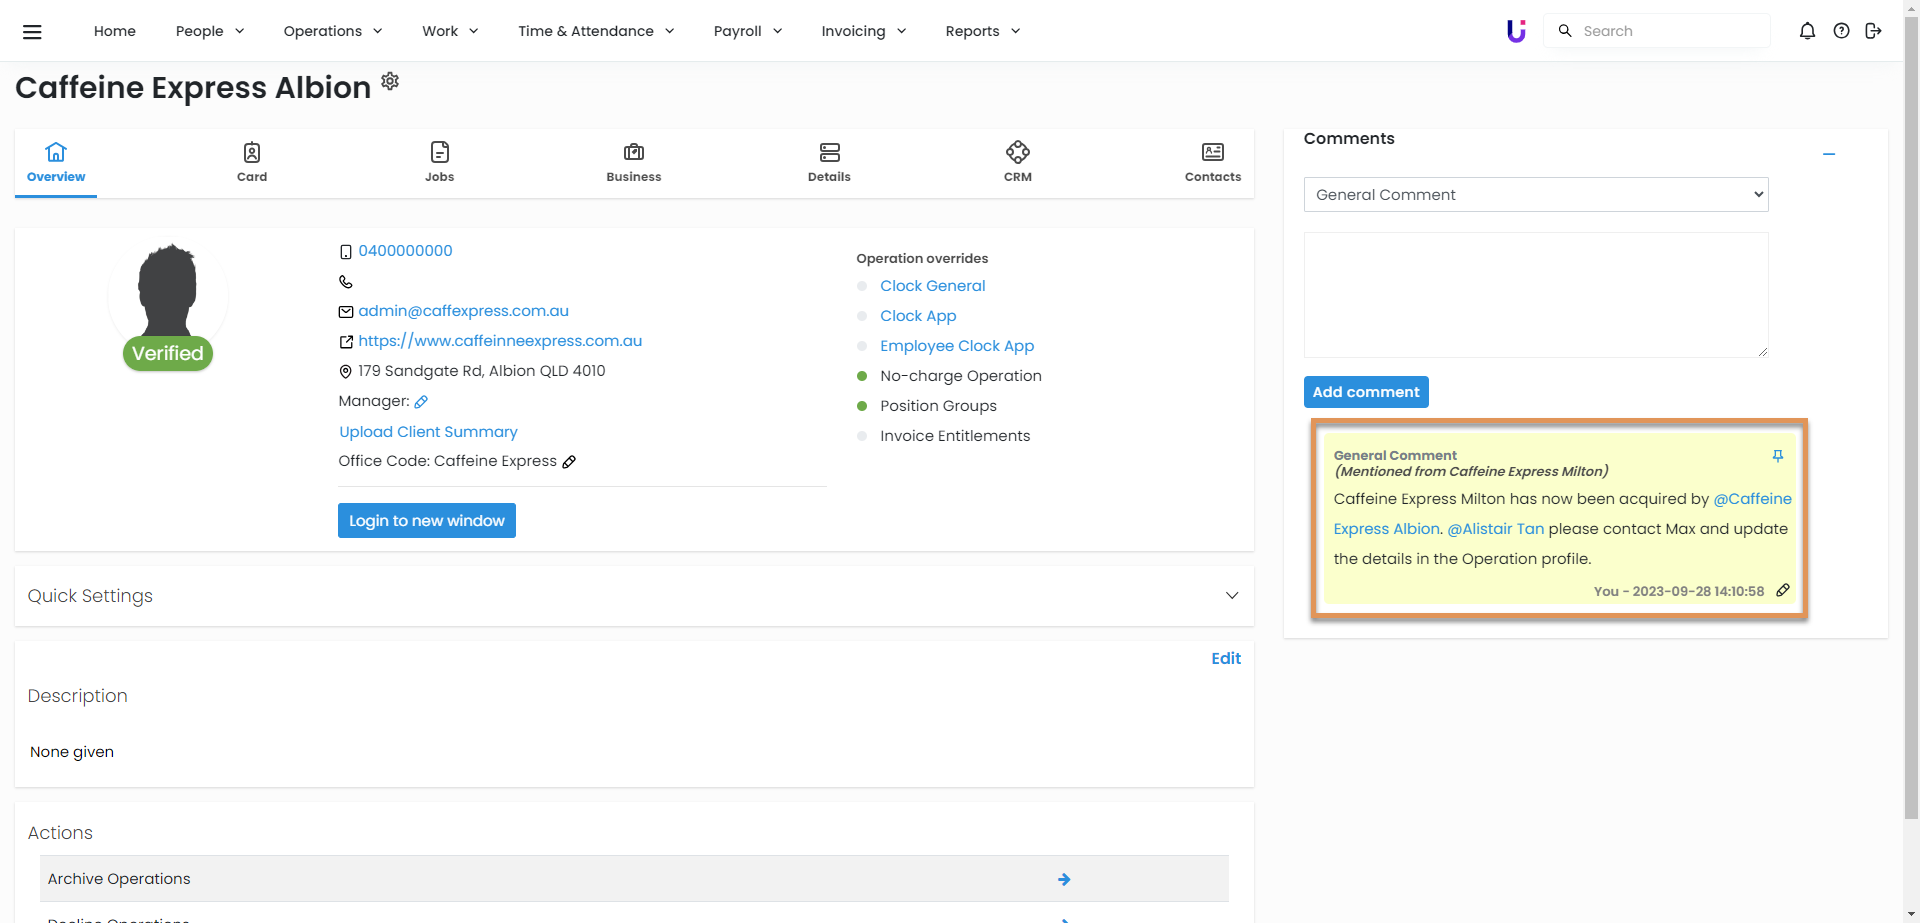Click the logout icon in header
Viewport: 1920px width, 923px height.
pos(1873,31)
